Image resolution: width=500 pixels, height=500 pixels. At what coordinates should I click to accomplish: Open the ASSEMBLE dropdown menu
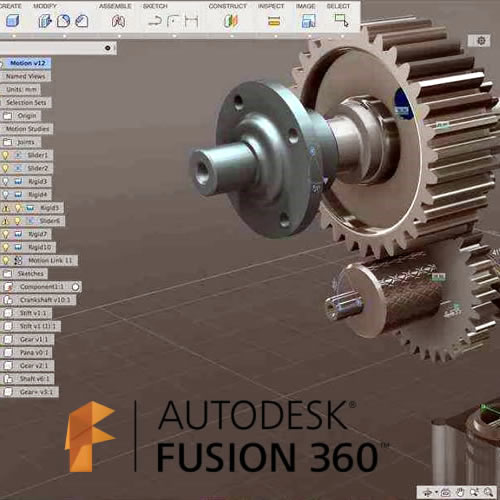[x=115, y=6]
